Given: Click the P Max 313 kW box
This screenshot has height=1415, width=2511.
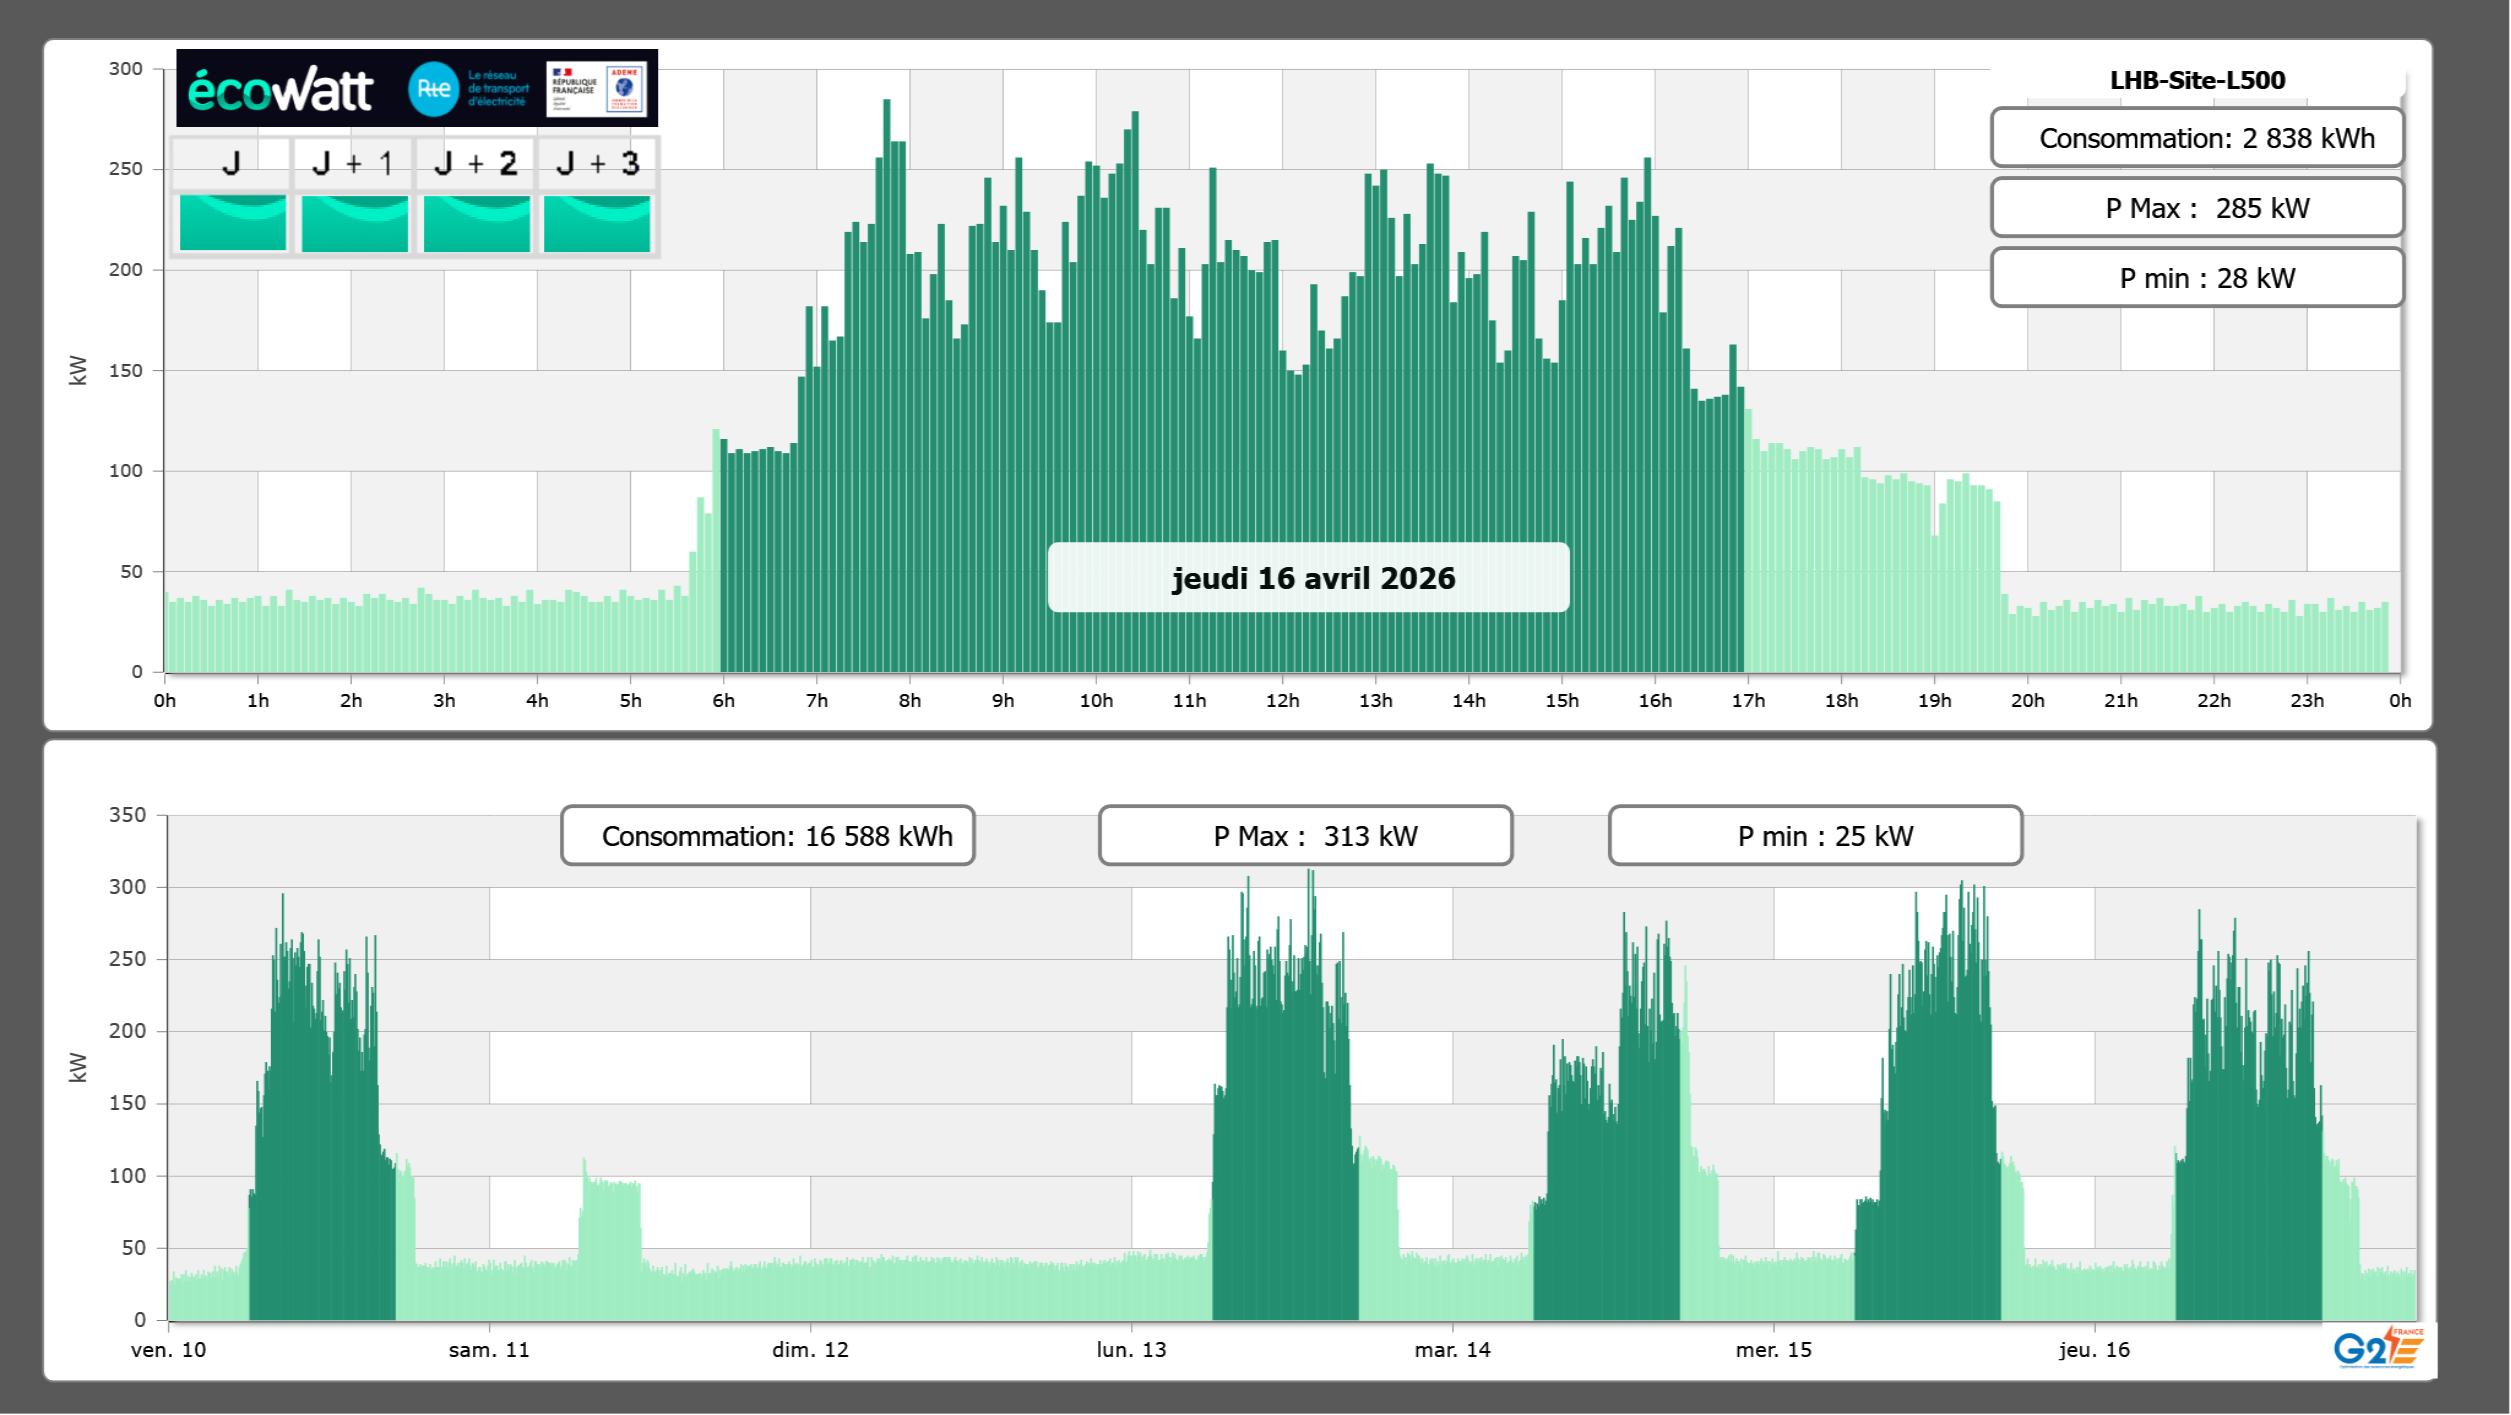Looking at the screenshot, I should point(1305,836).
